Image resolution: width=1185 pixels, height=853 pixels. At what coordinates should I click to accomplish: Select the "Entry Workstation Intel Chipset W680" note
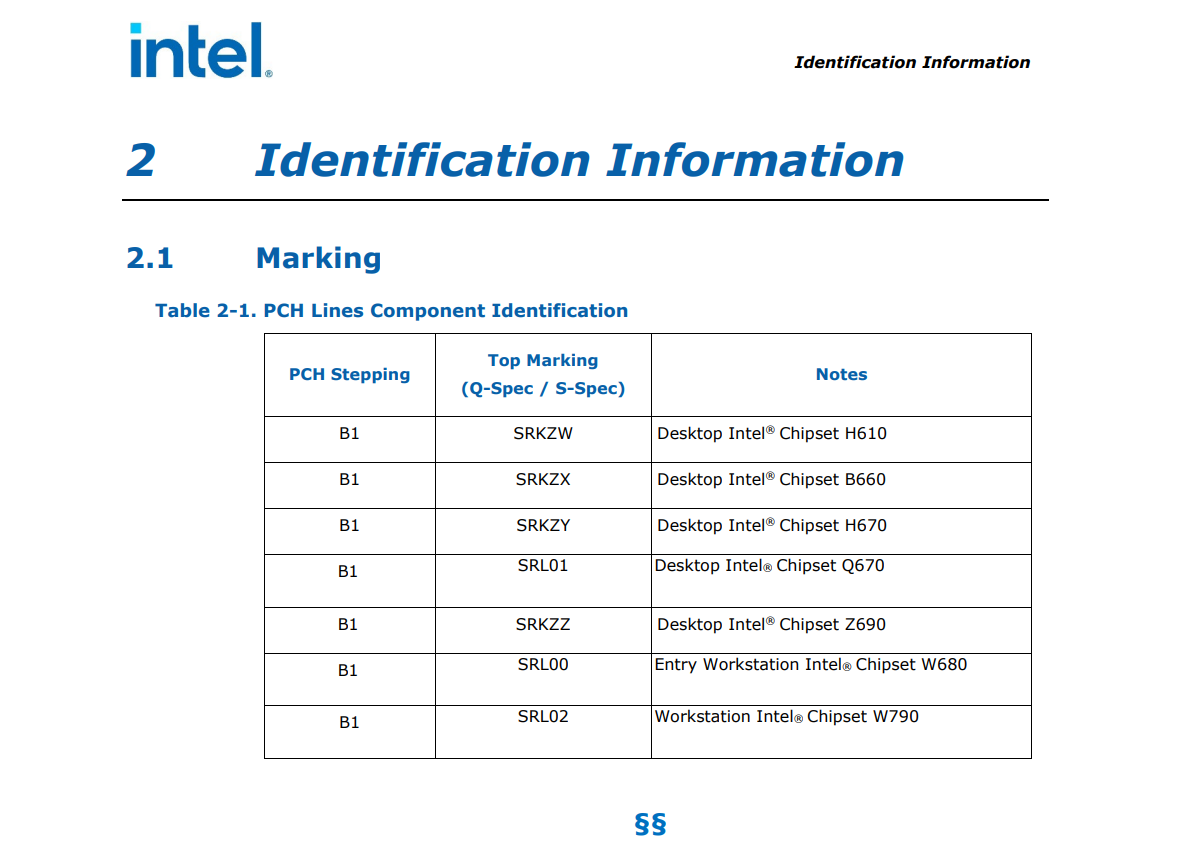tap(810, 665)
